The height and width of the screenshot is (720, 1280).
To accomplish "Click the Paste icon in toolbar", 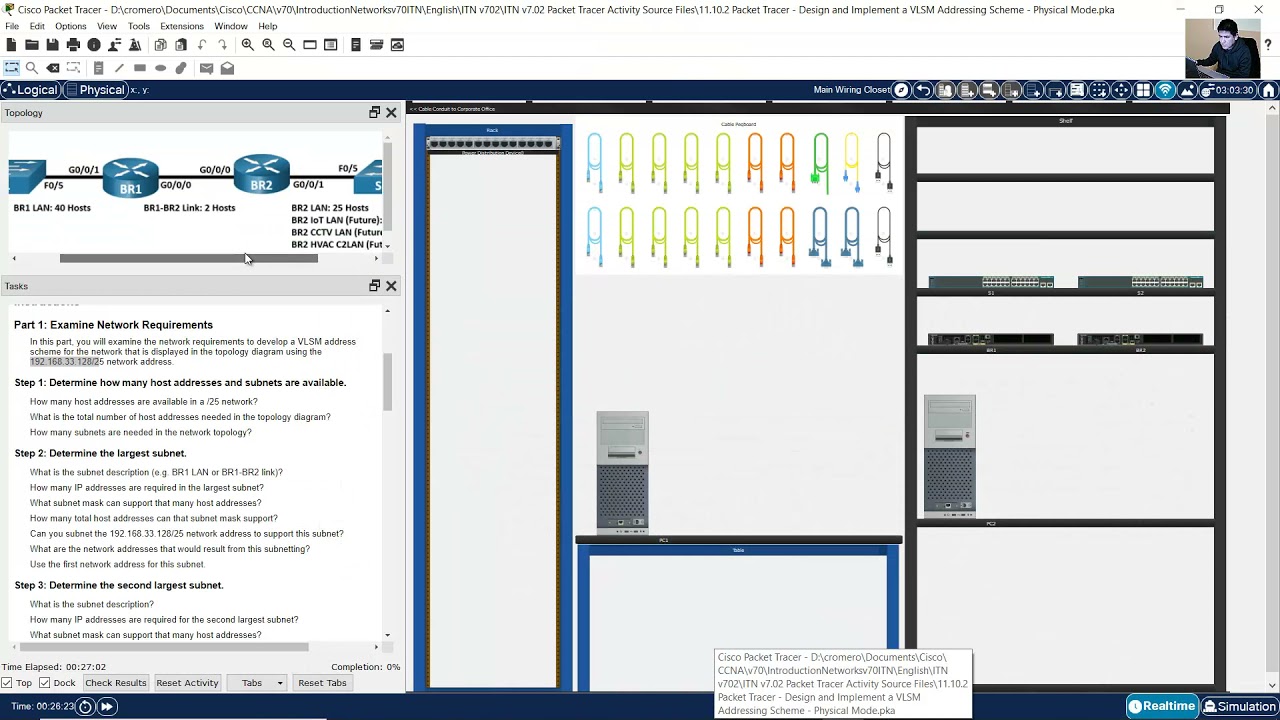I will tap(181, 45).
